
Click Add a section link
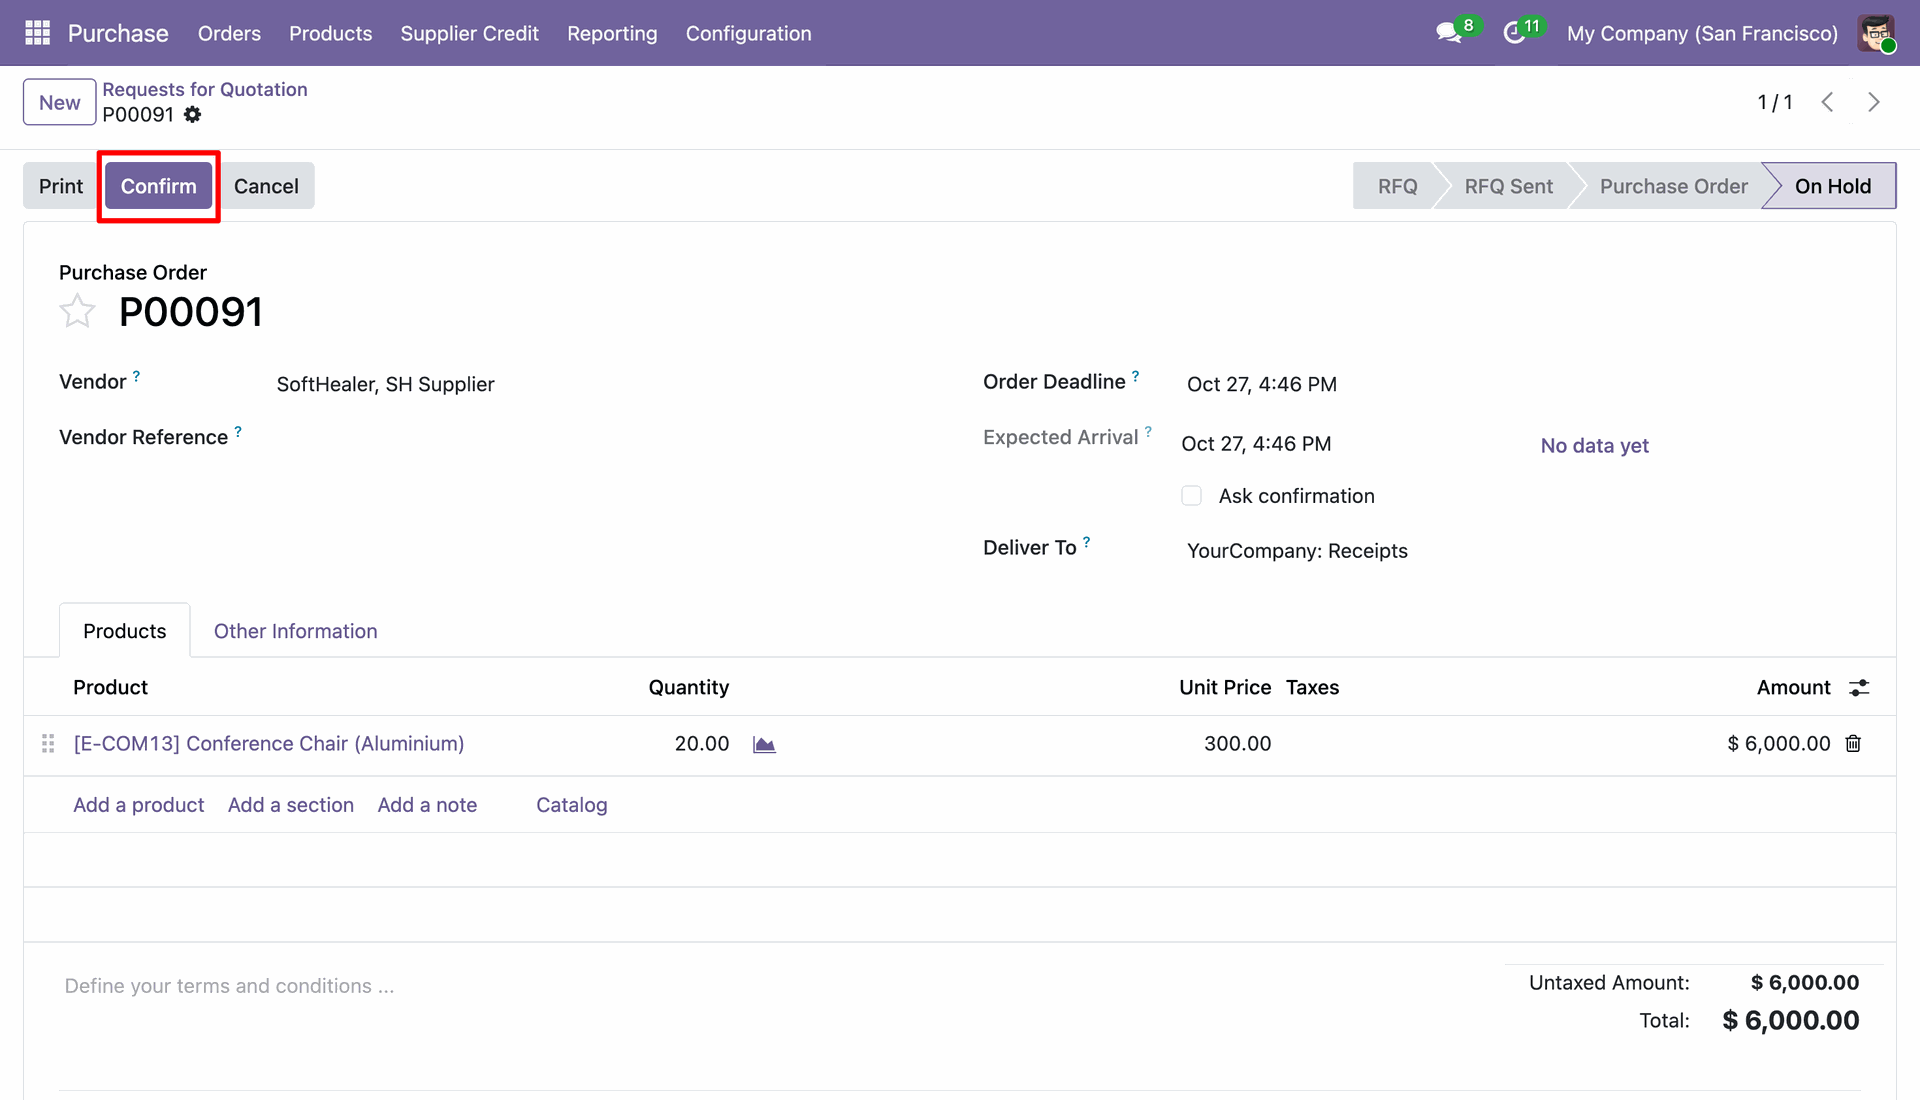pos(290,805)
